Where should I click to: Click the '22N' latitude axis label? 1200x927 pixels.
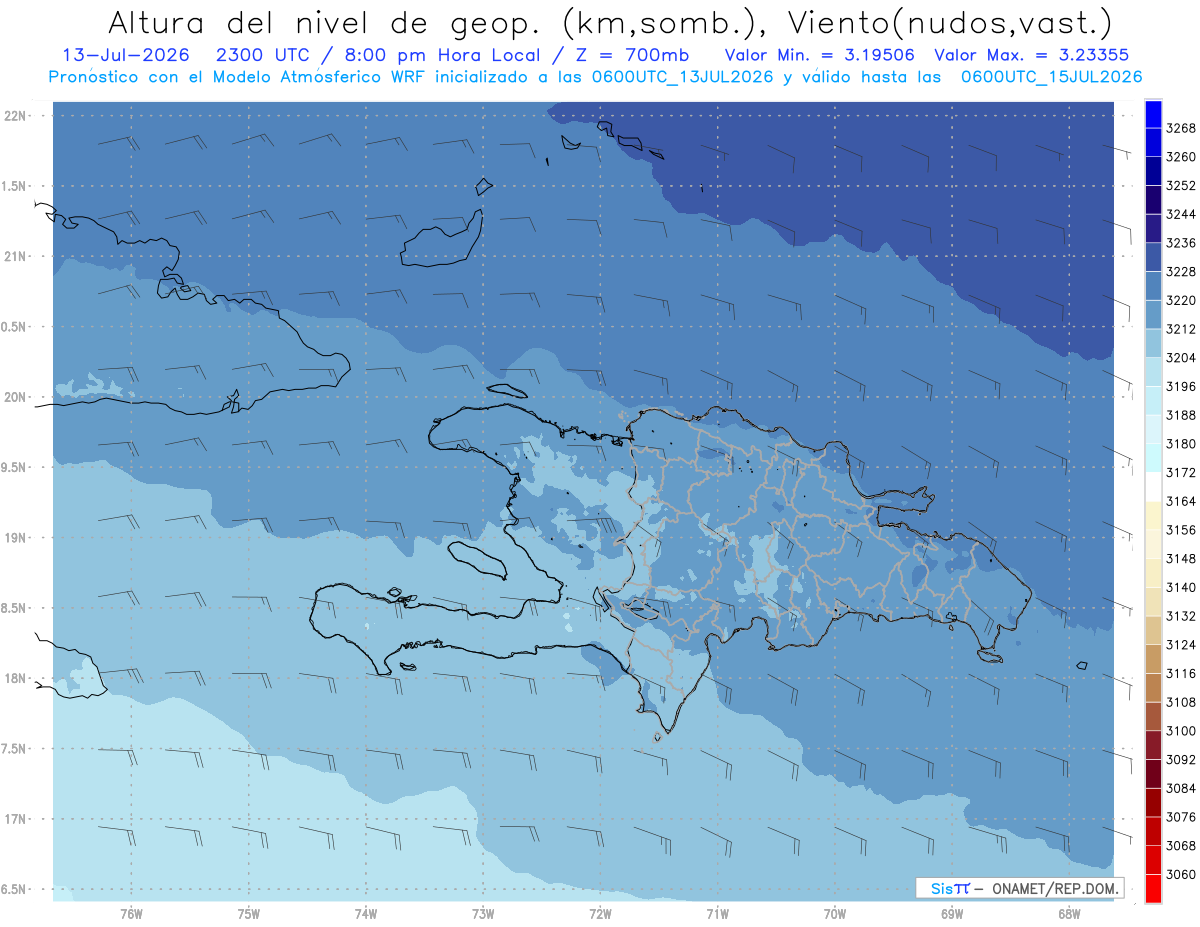point(15,115)
